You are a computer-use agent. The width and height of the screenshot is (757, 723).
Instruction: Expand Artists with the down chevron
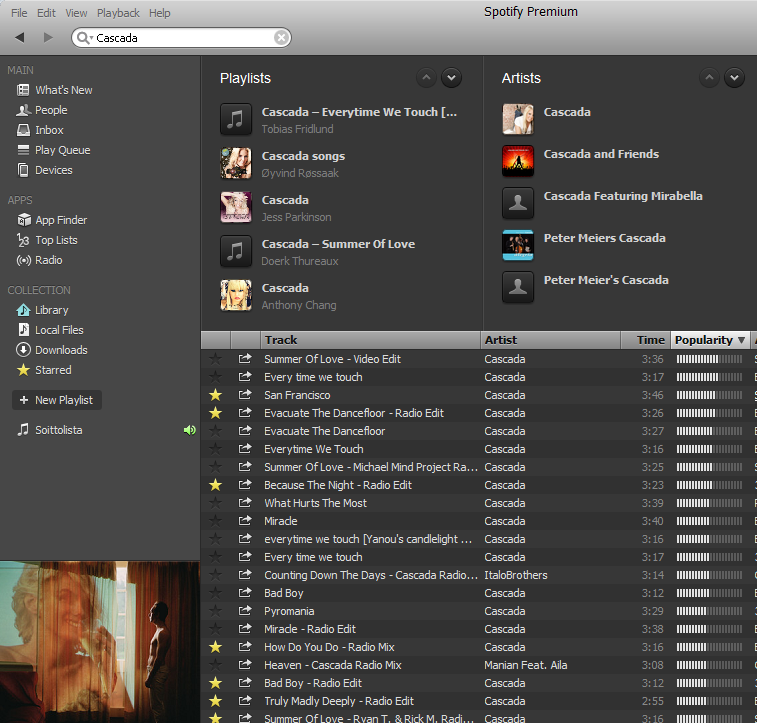pyautogui.click(x=734, y=78)
